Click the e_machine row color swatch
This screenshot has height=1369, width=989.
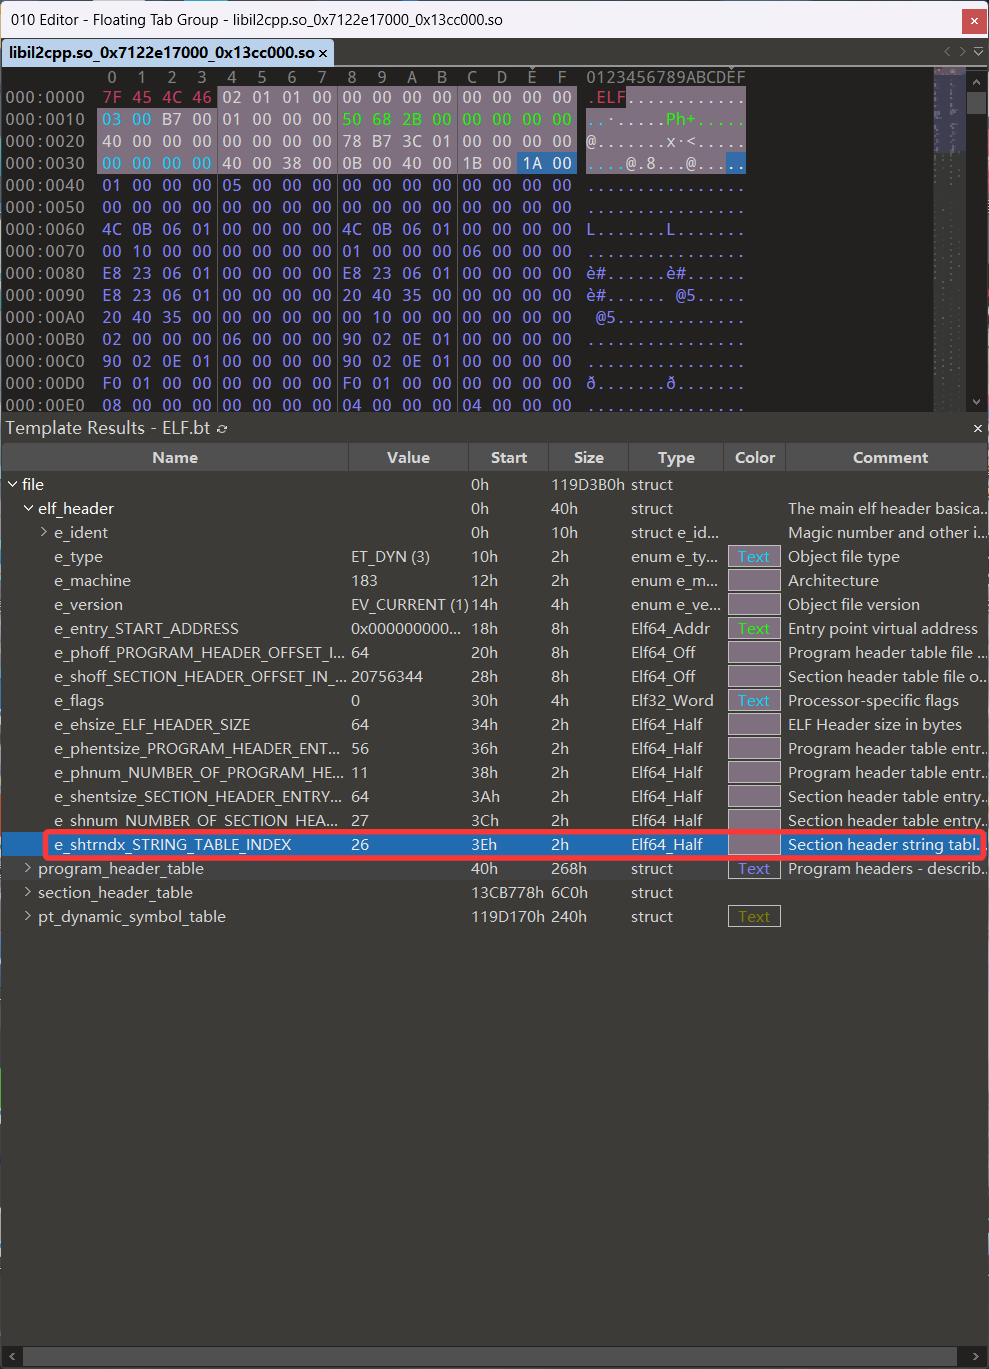click(x=754, y=580)
